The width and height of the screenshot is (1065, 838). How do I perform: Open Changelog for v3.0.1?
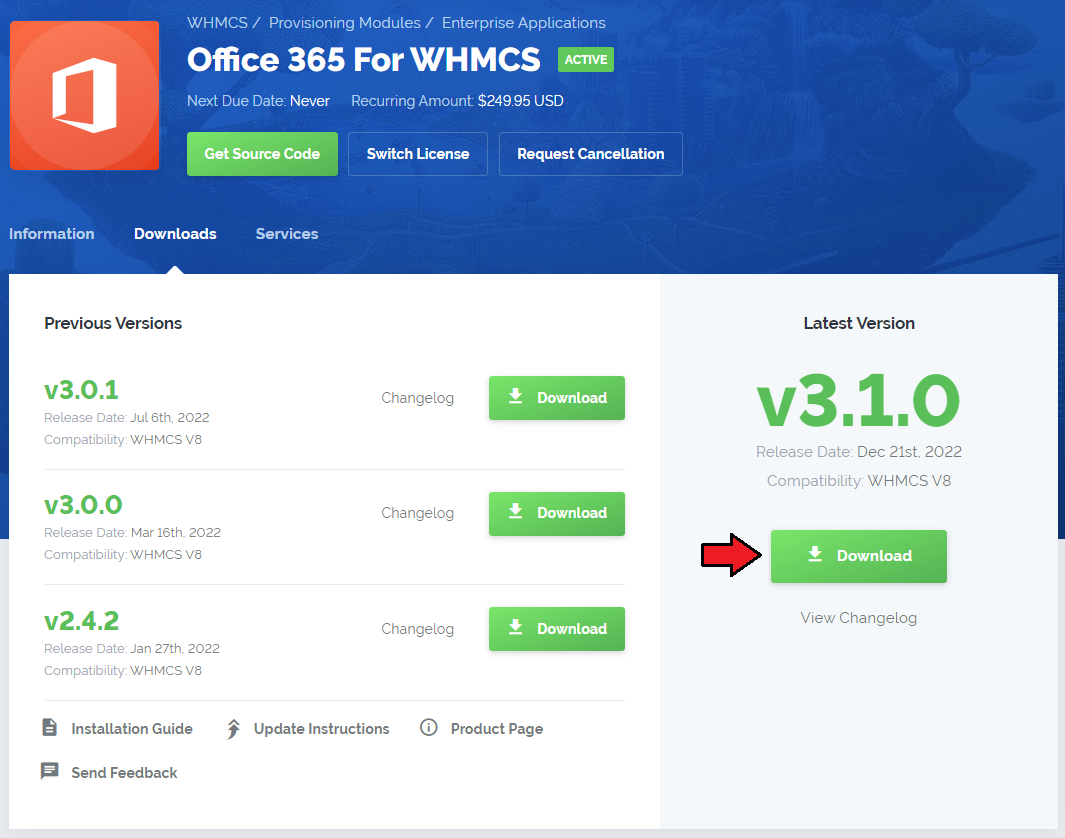(417, 398)
